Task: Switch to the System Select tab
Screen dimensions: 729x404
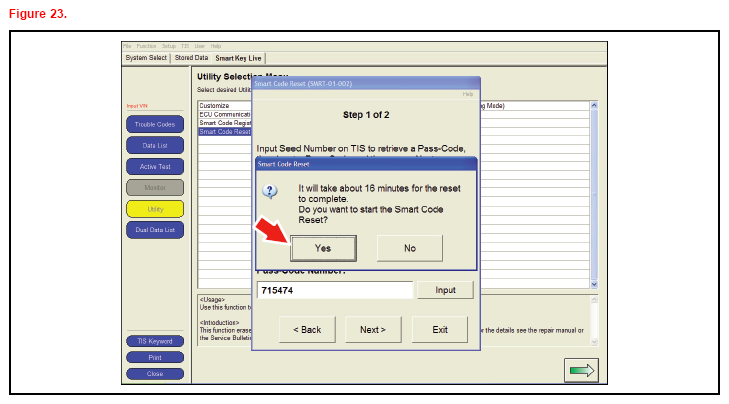Action: (146, 58)
